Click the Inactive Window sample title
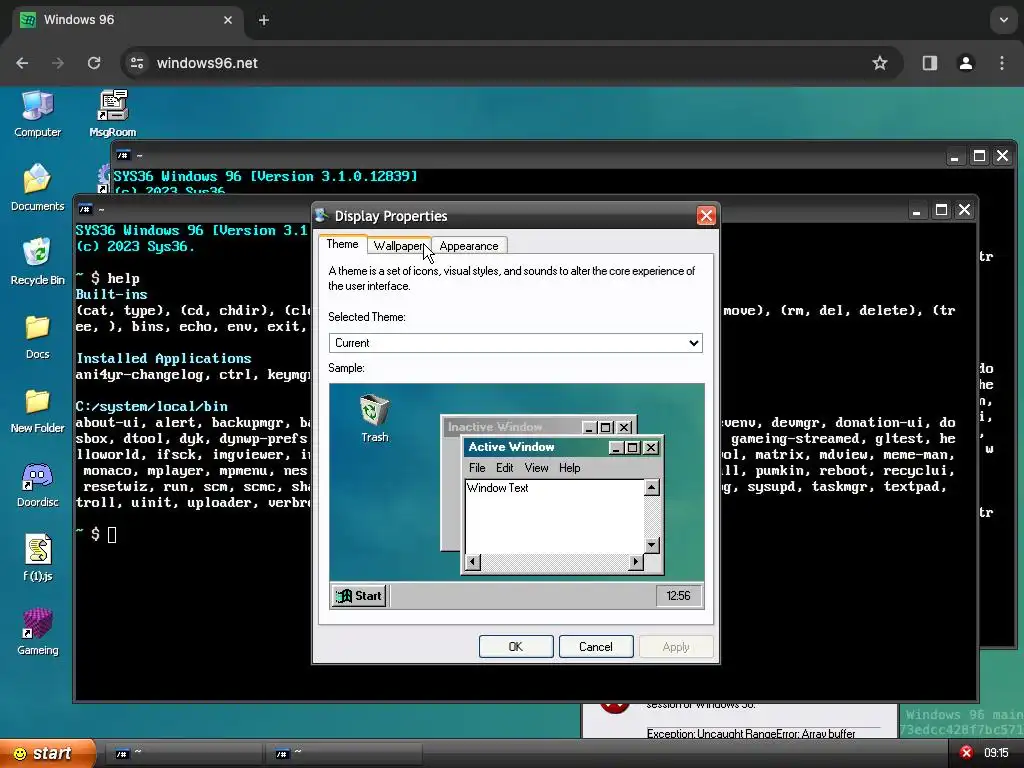Image resolution: width=1024 pixels, height=768 pixels. point(494,427)
